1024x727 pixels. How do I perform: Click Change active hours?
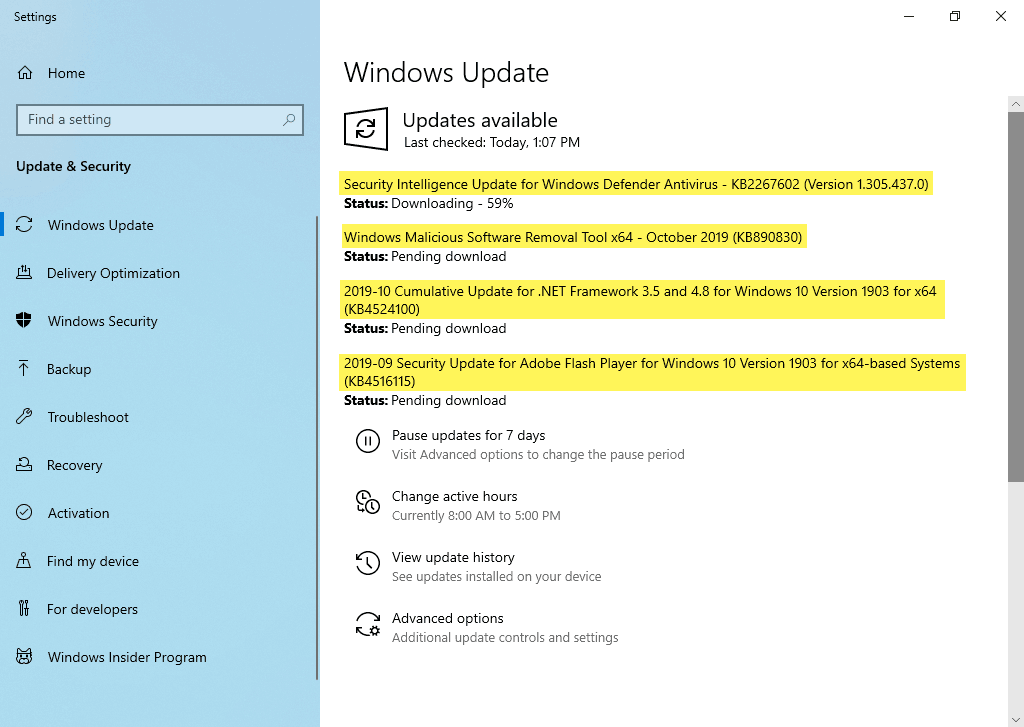(x=455, y=496)
